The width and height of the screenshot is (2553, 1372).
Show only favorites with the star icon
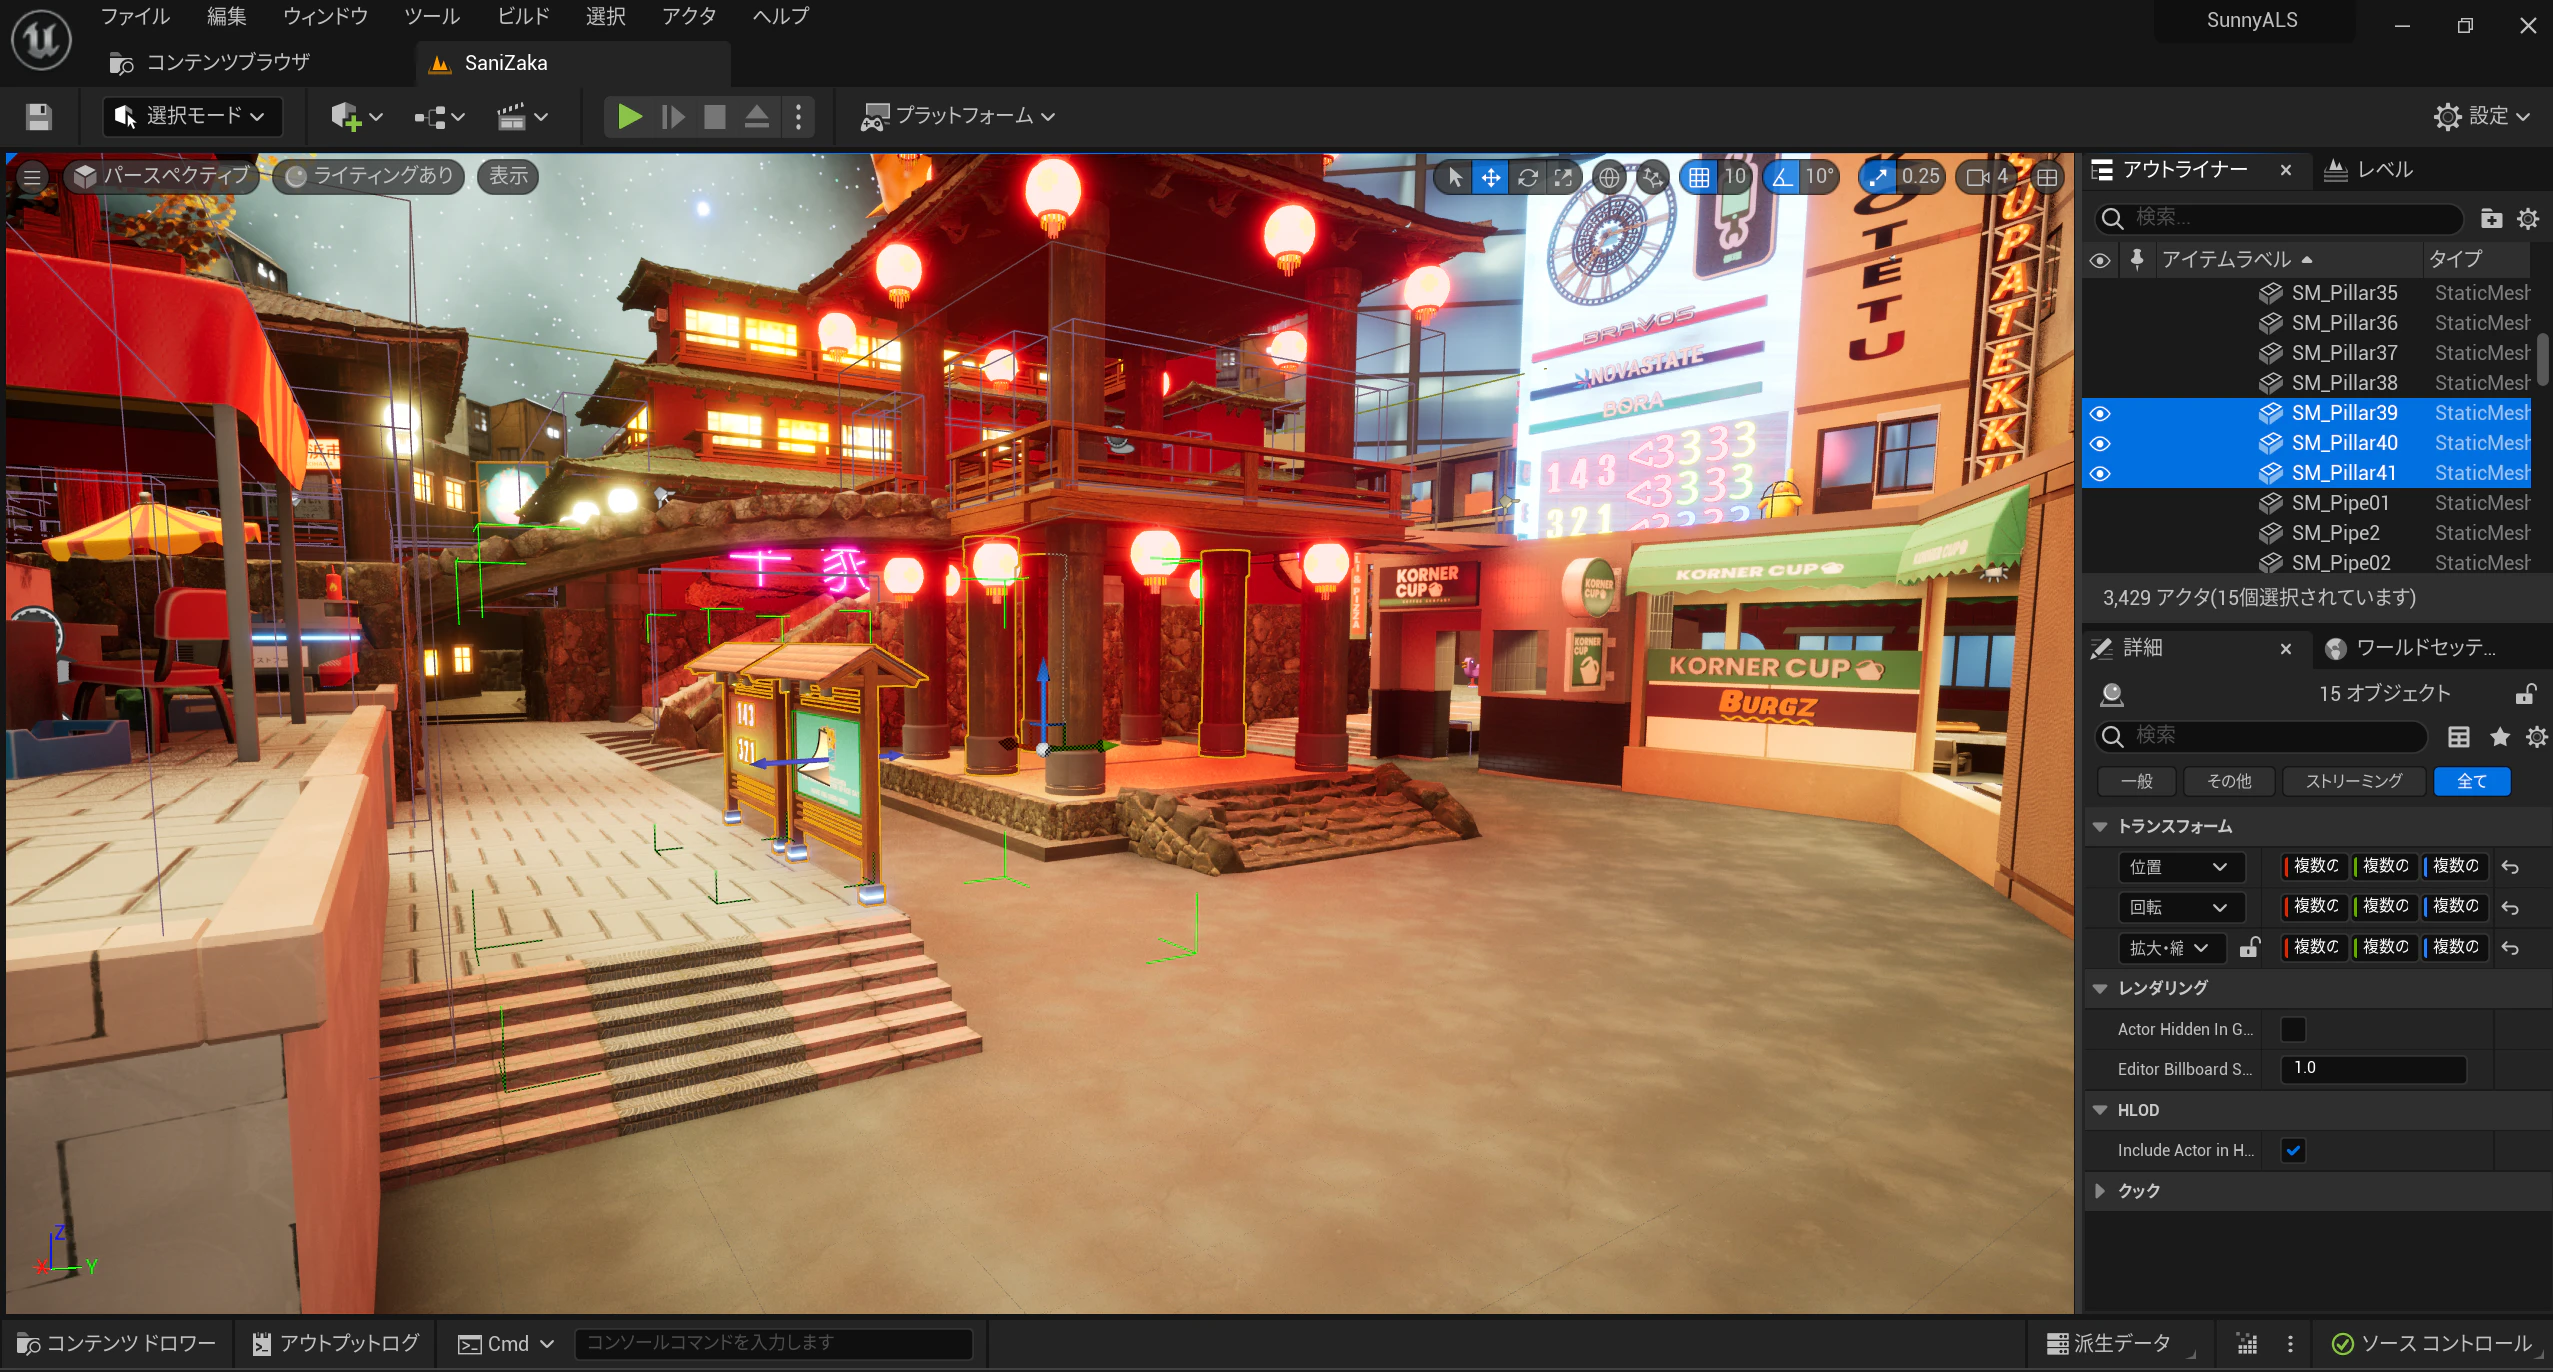pos(2499,737)
